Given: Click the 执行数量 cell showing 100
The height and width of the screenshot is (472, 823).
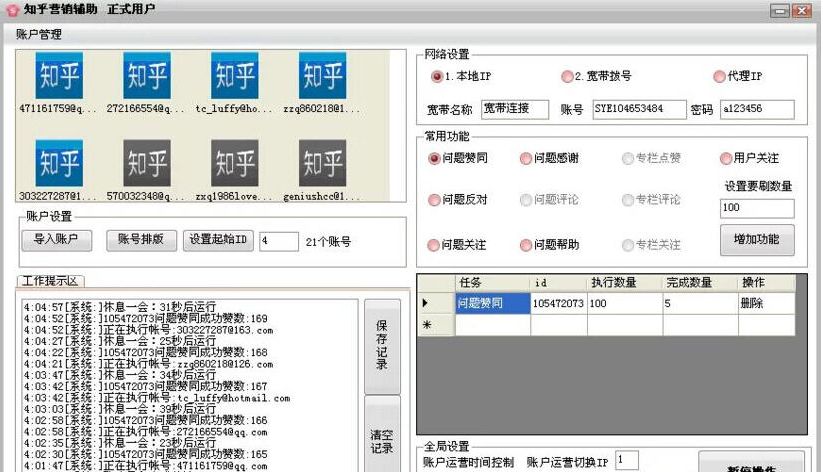Looking at the screenshot, I should (625, 303).
